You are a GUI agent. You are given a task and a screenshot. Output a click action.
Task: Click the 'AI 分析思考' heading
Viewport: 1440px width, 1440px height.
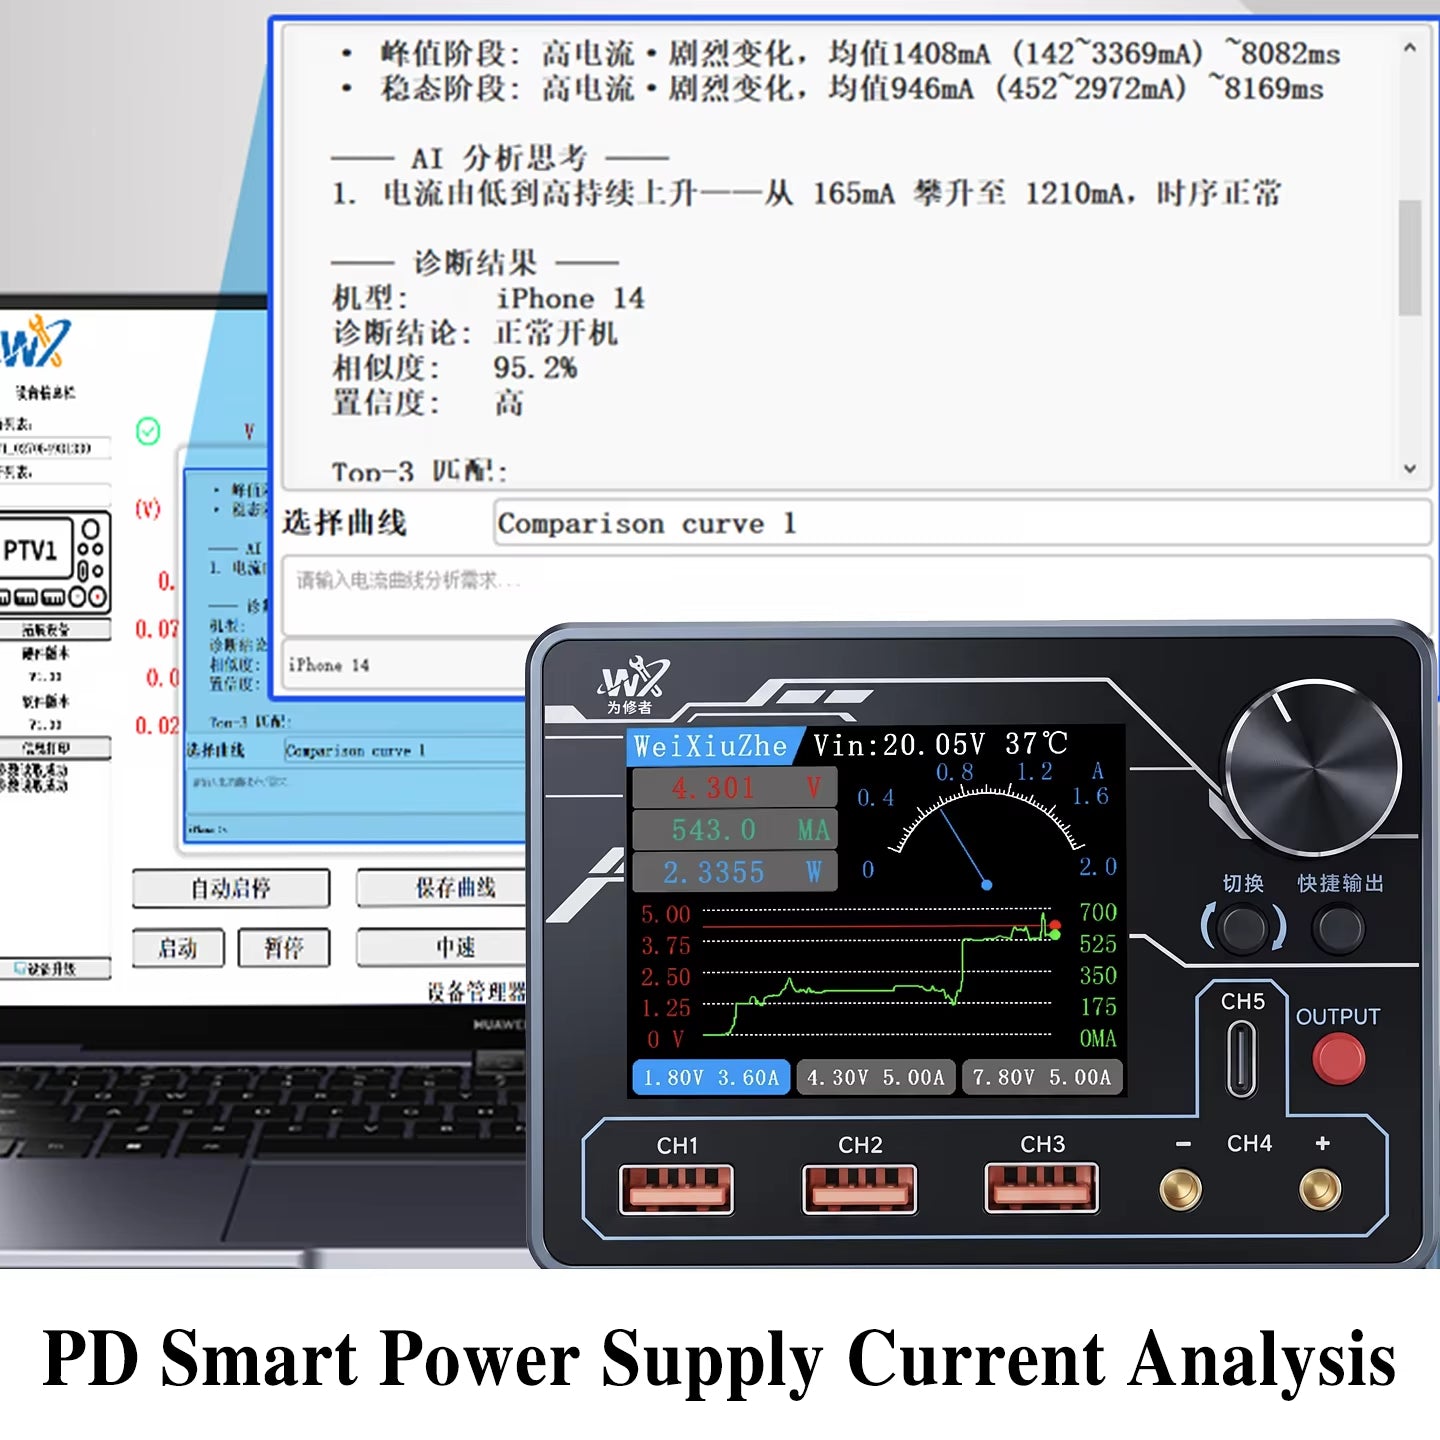(x=499, y=158)
